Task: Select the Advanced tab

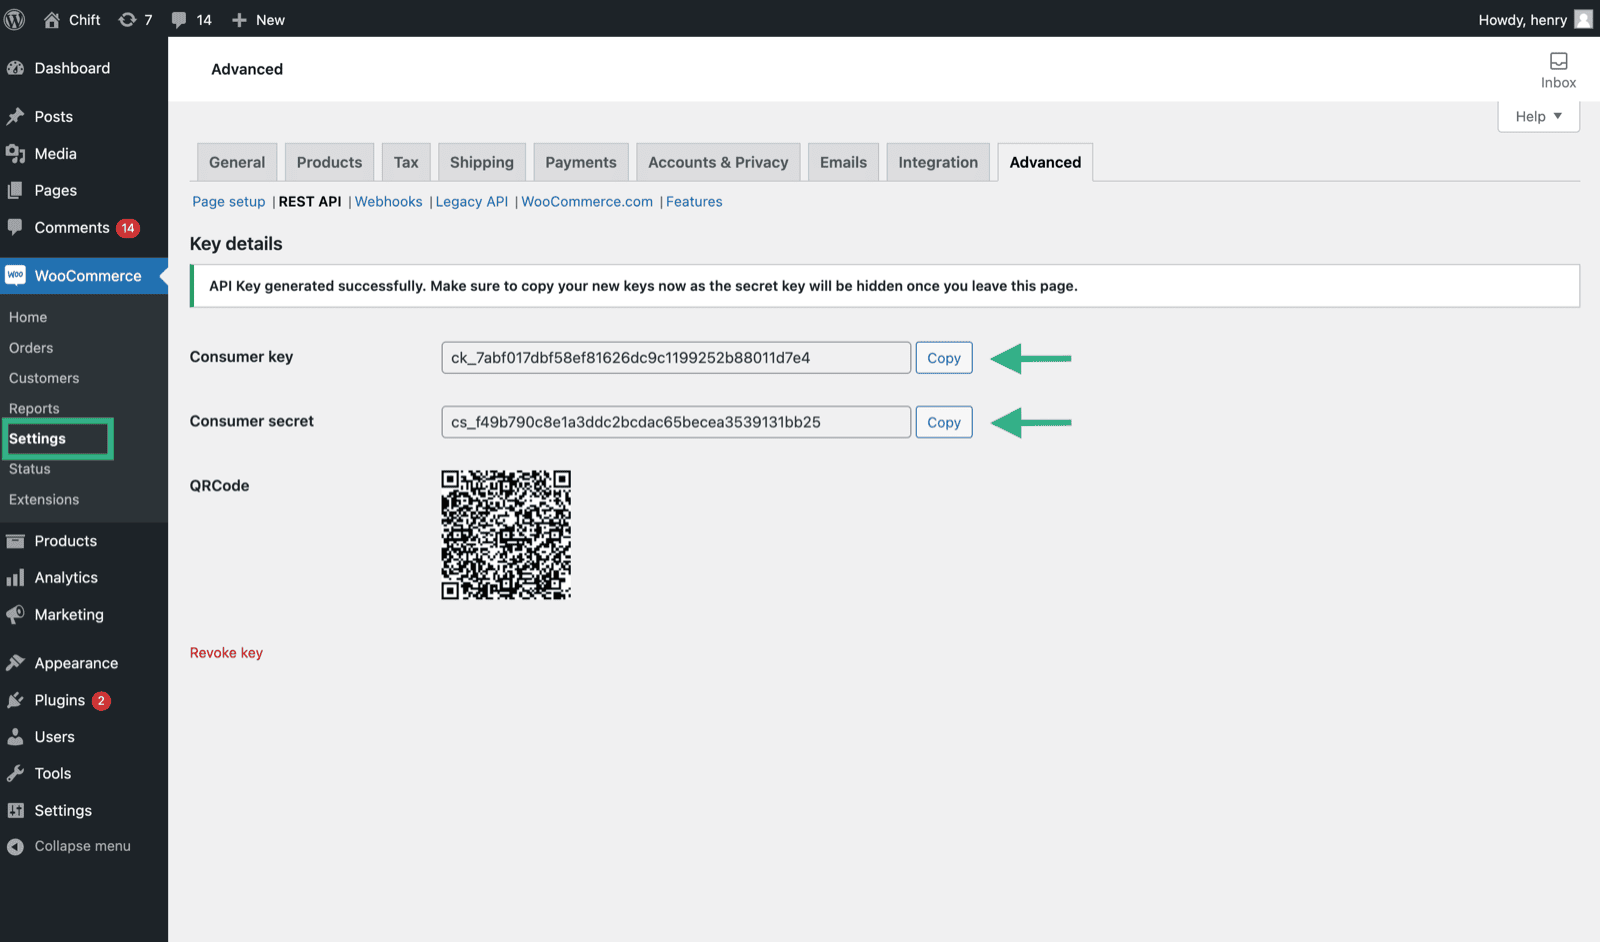Action: (1045, 162)
